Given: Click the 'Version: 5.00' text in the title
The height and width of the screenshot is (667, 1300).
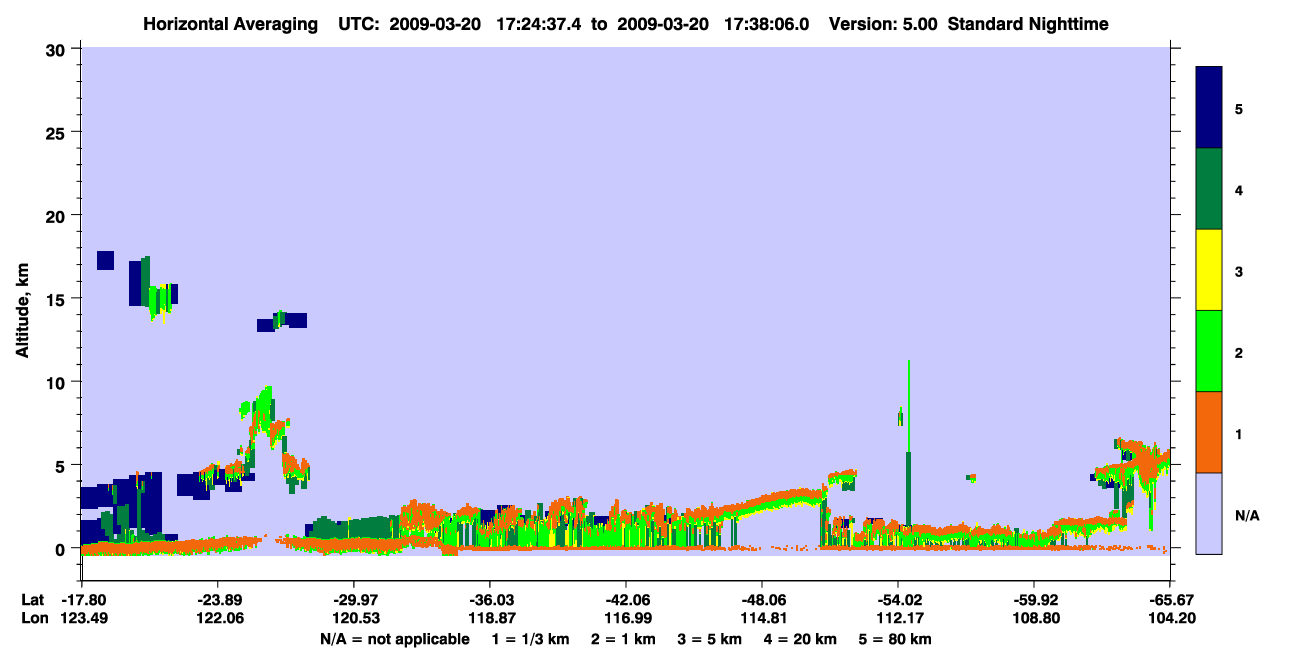Looking at the screenshot, I should [x=884, y=24].
